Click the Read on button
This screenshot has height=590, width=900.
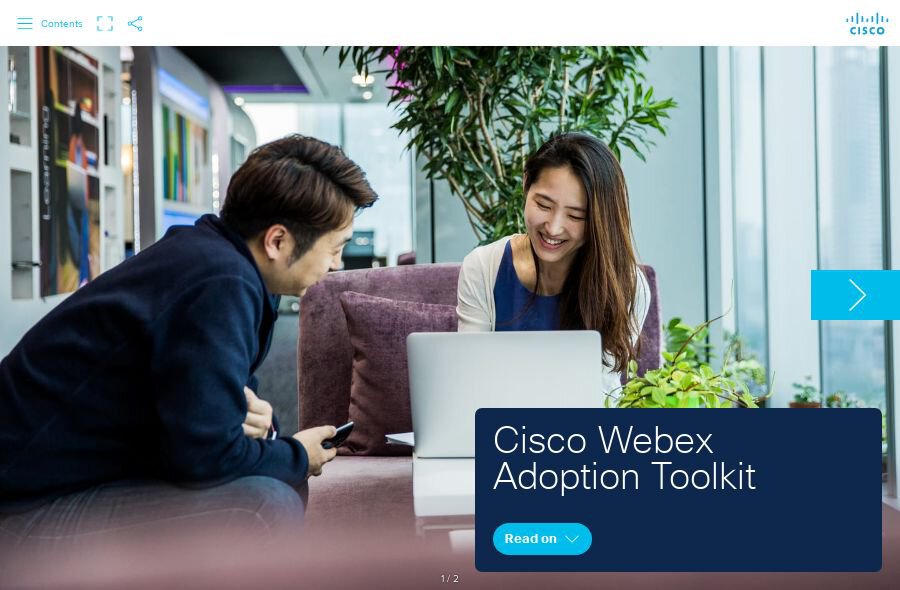(x=542, y=539)
